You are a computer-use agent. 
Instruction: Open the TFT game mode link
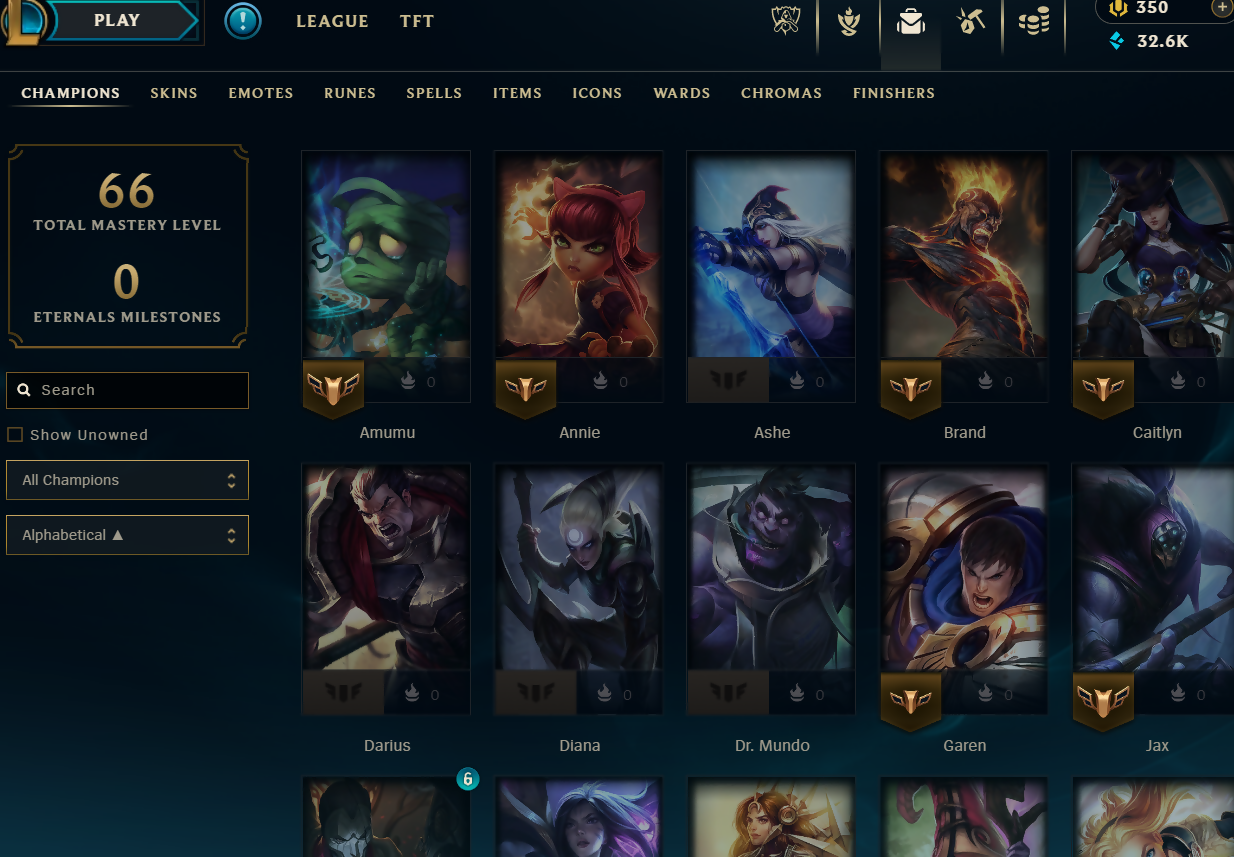tap(417, 21)
